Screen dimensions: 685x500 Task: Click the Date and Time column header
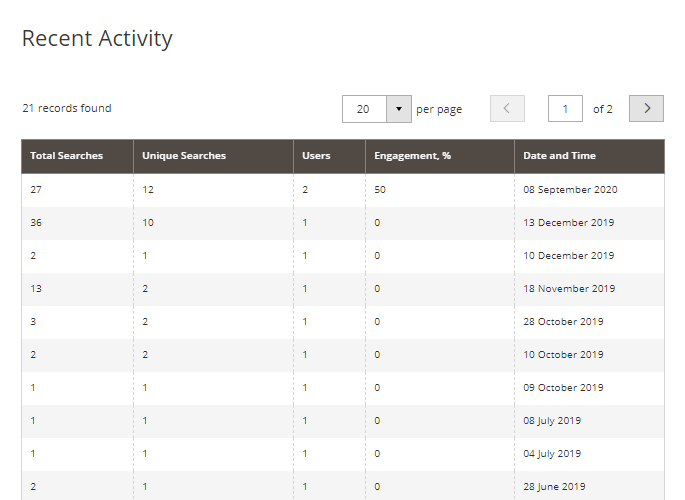[560, 156]
